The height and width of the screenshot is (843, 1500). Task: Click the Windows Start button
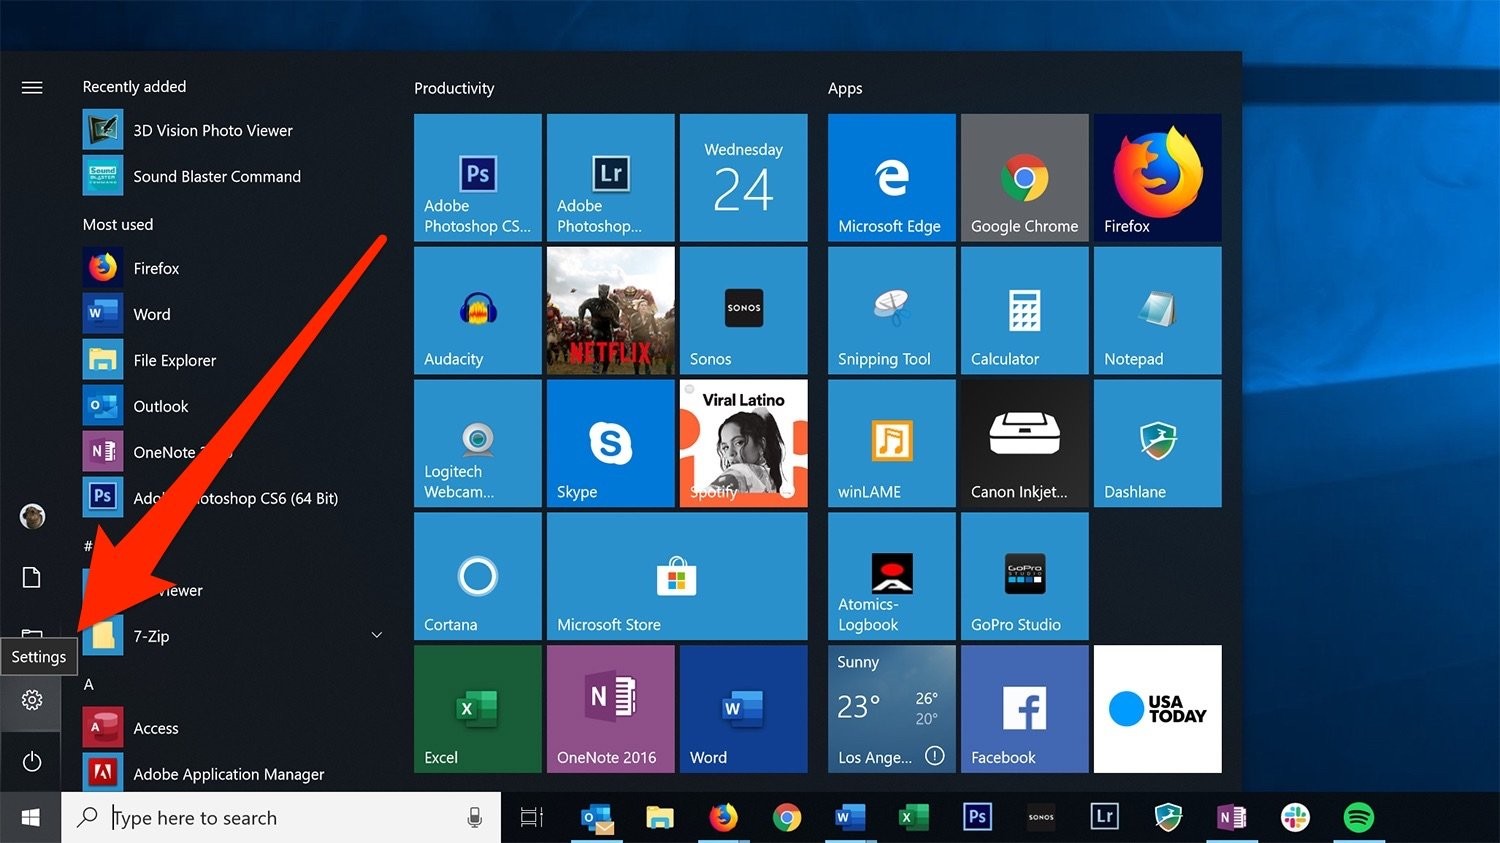[31, 818]
